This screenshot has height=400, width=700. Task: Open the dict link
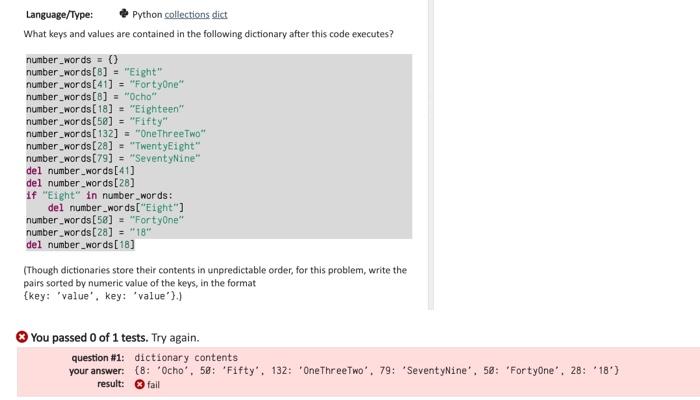(220, 14)
